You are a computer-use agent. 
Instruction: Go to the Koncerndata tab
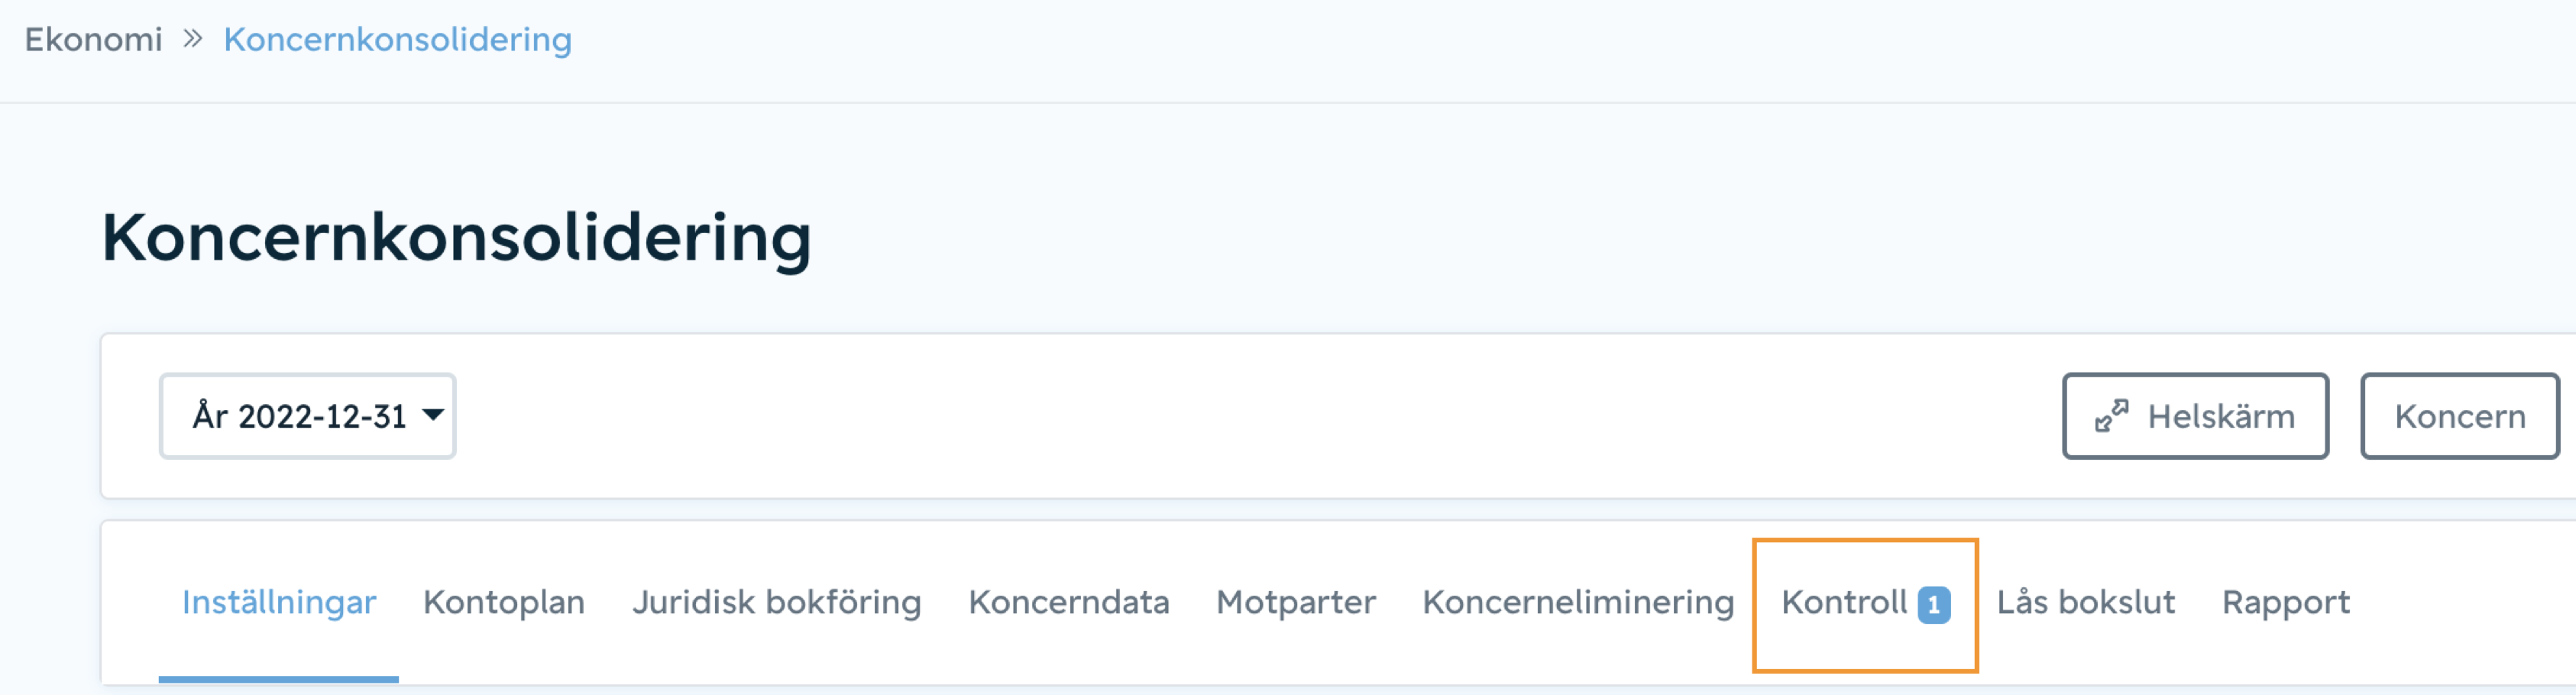pos(1069,603)
